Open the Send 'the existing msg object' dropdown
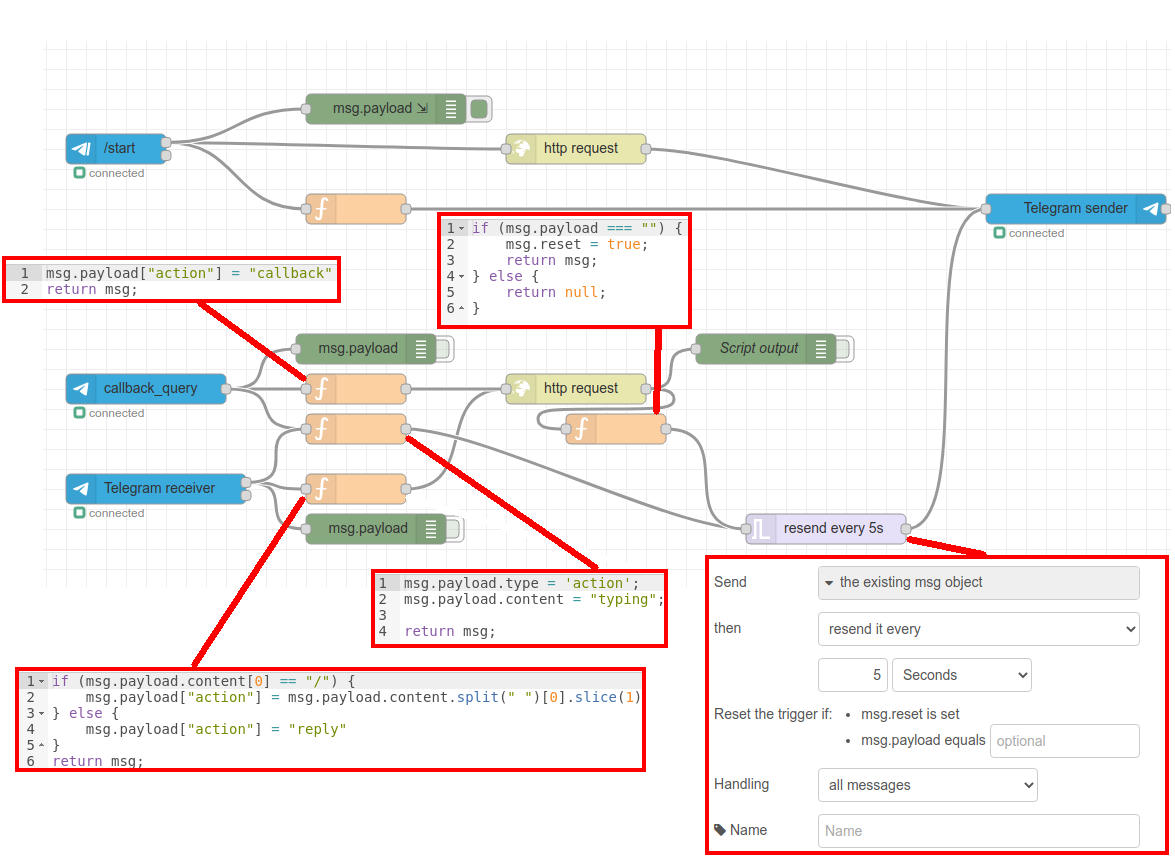The width and height of the screenshot is (1175, 861). tap(978, 582)
